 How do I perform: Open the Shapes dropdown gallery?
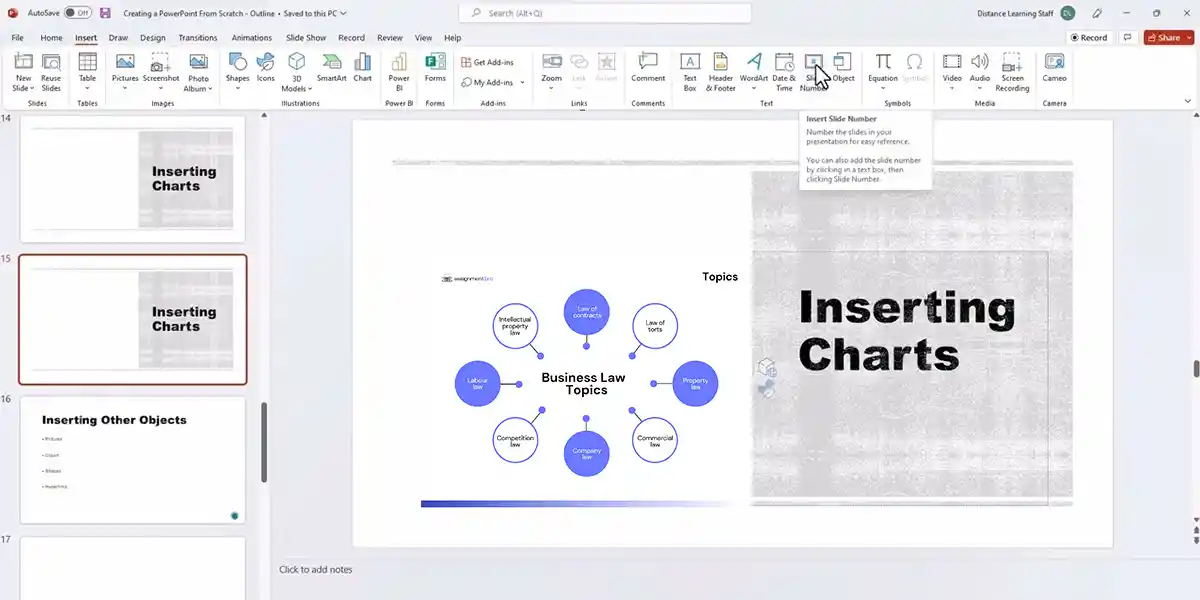(x=238, y=68)
